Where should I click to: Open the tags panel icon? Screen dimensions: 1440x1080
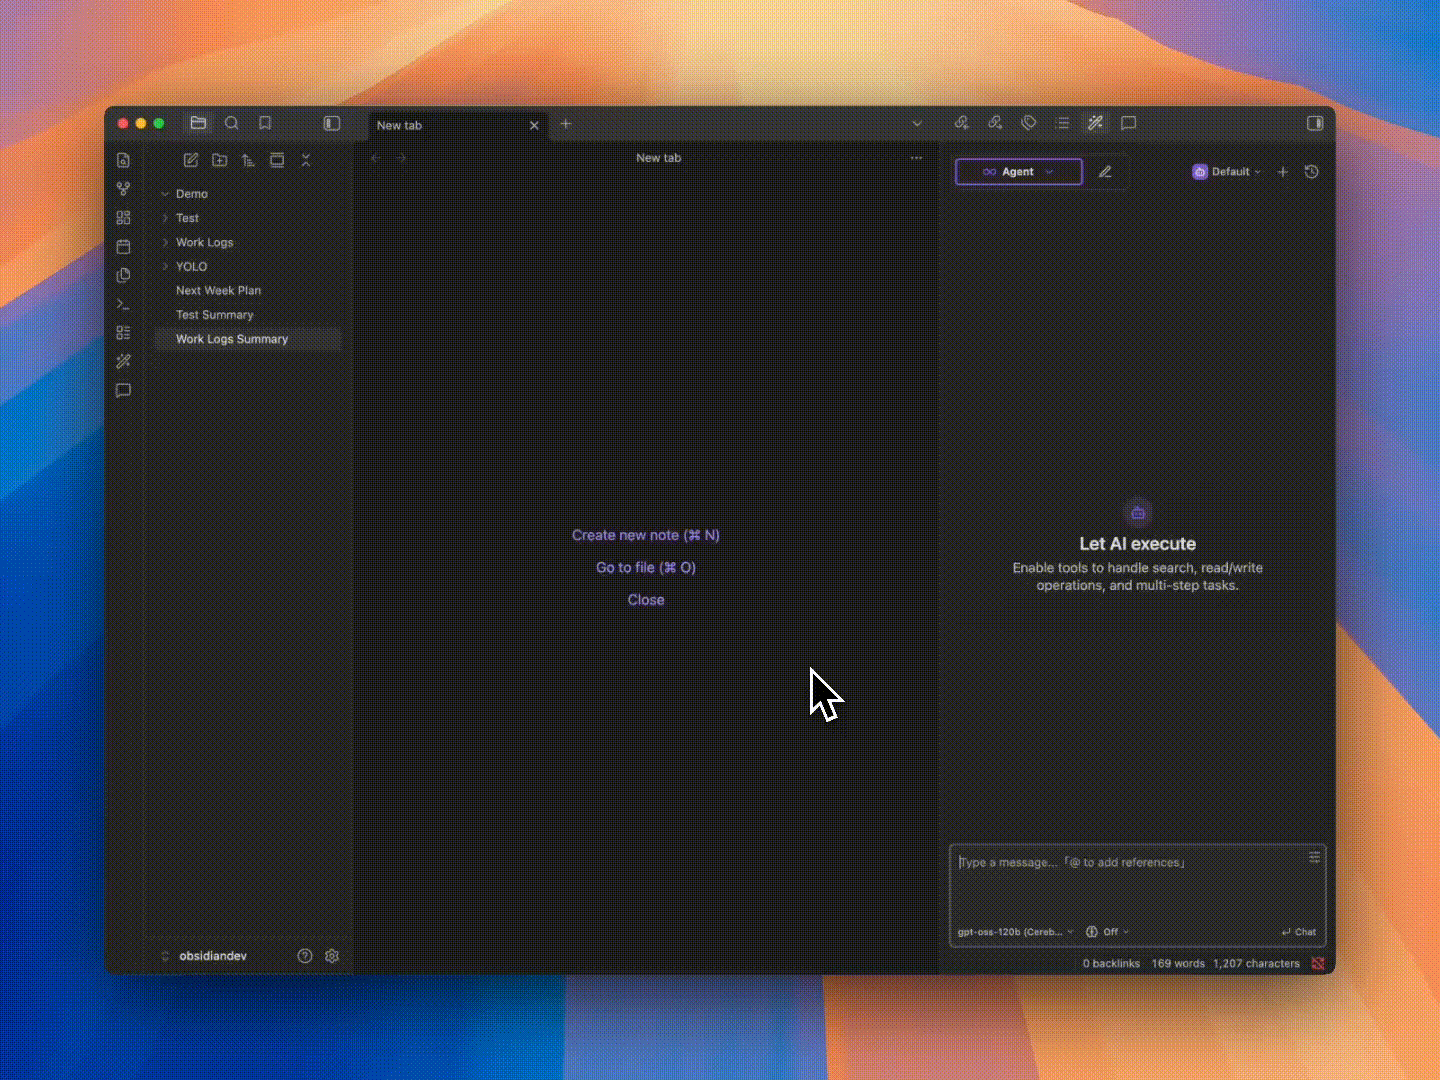tap(1029, 123)
